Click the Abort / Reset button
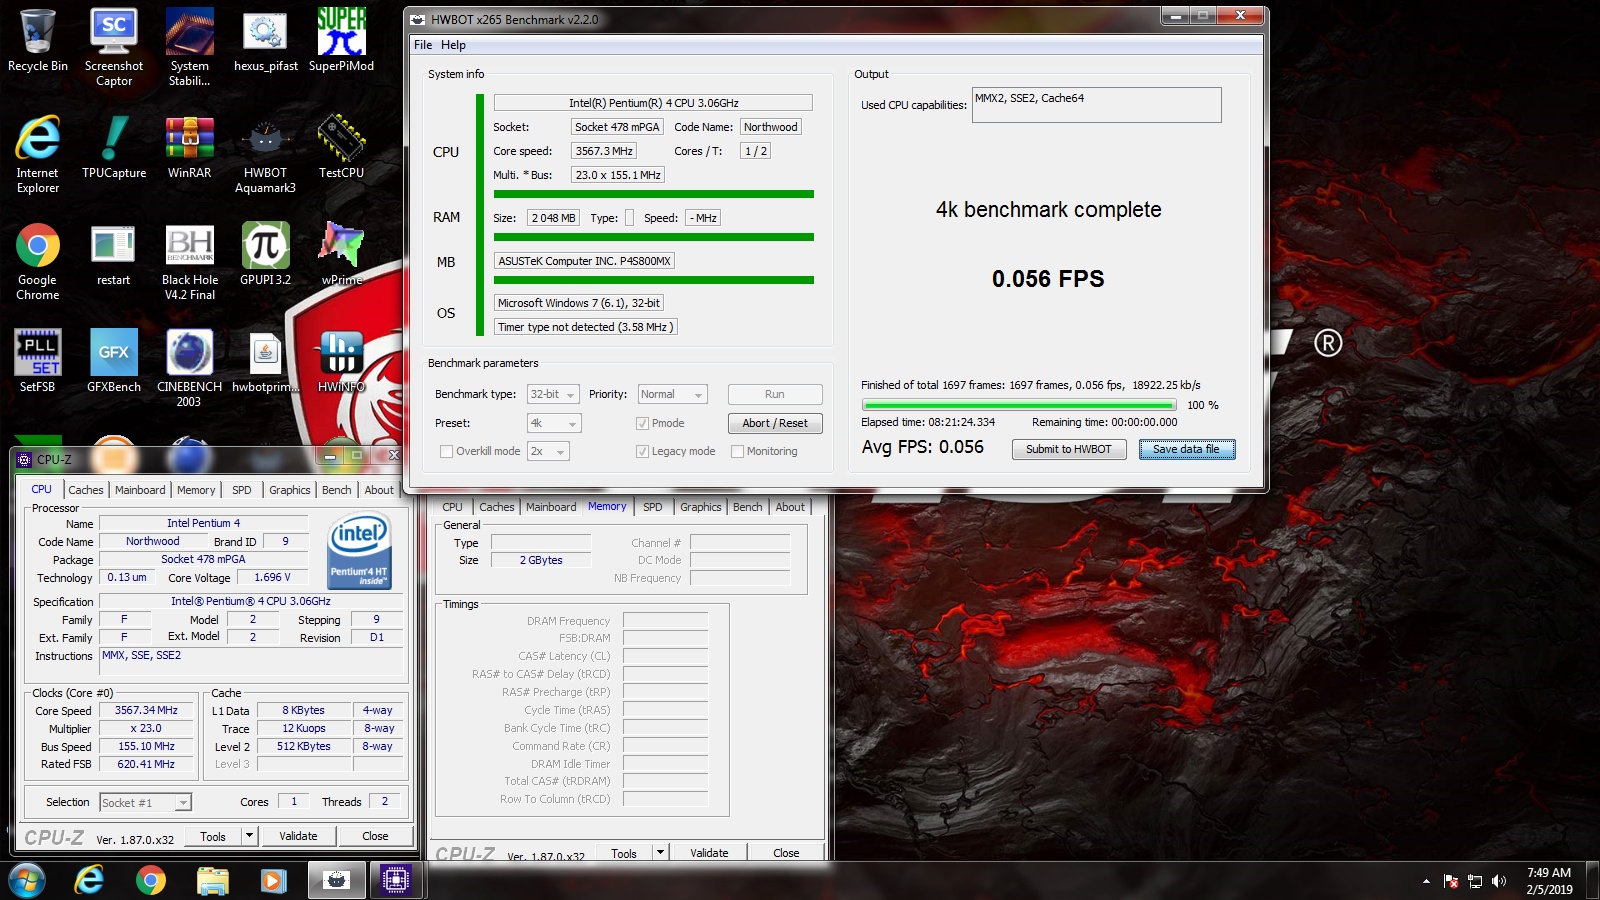 [x=775, y=423]
